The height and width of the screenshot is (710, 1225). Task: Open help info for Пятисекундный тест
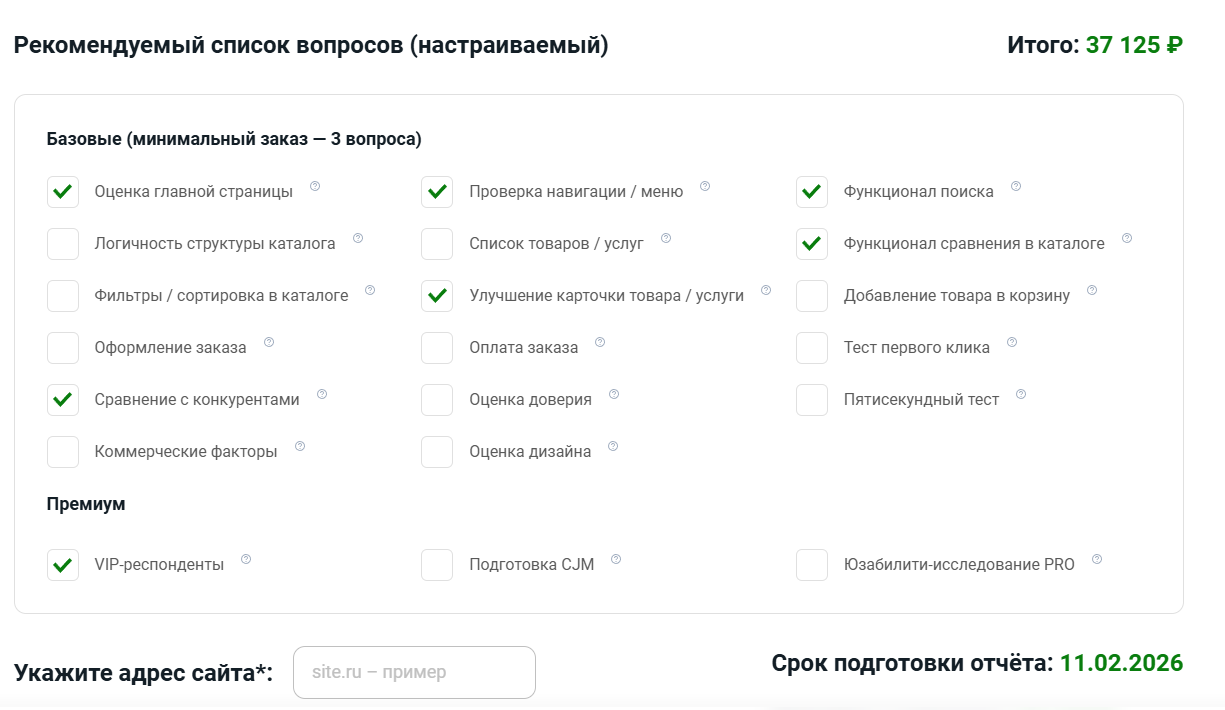(x=1021, y=393)
